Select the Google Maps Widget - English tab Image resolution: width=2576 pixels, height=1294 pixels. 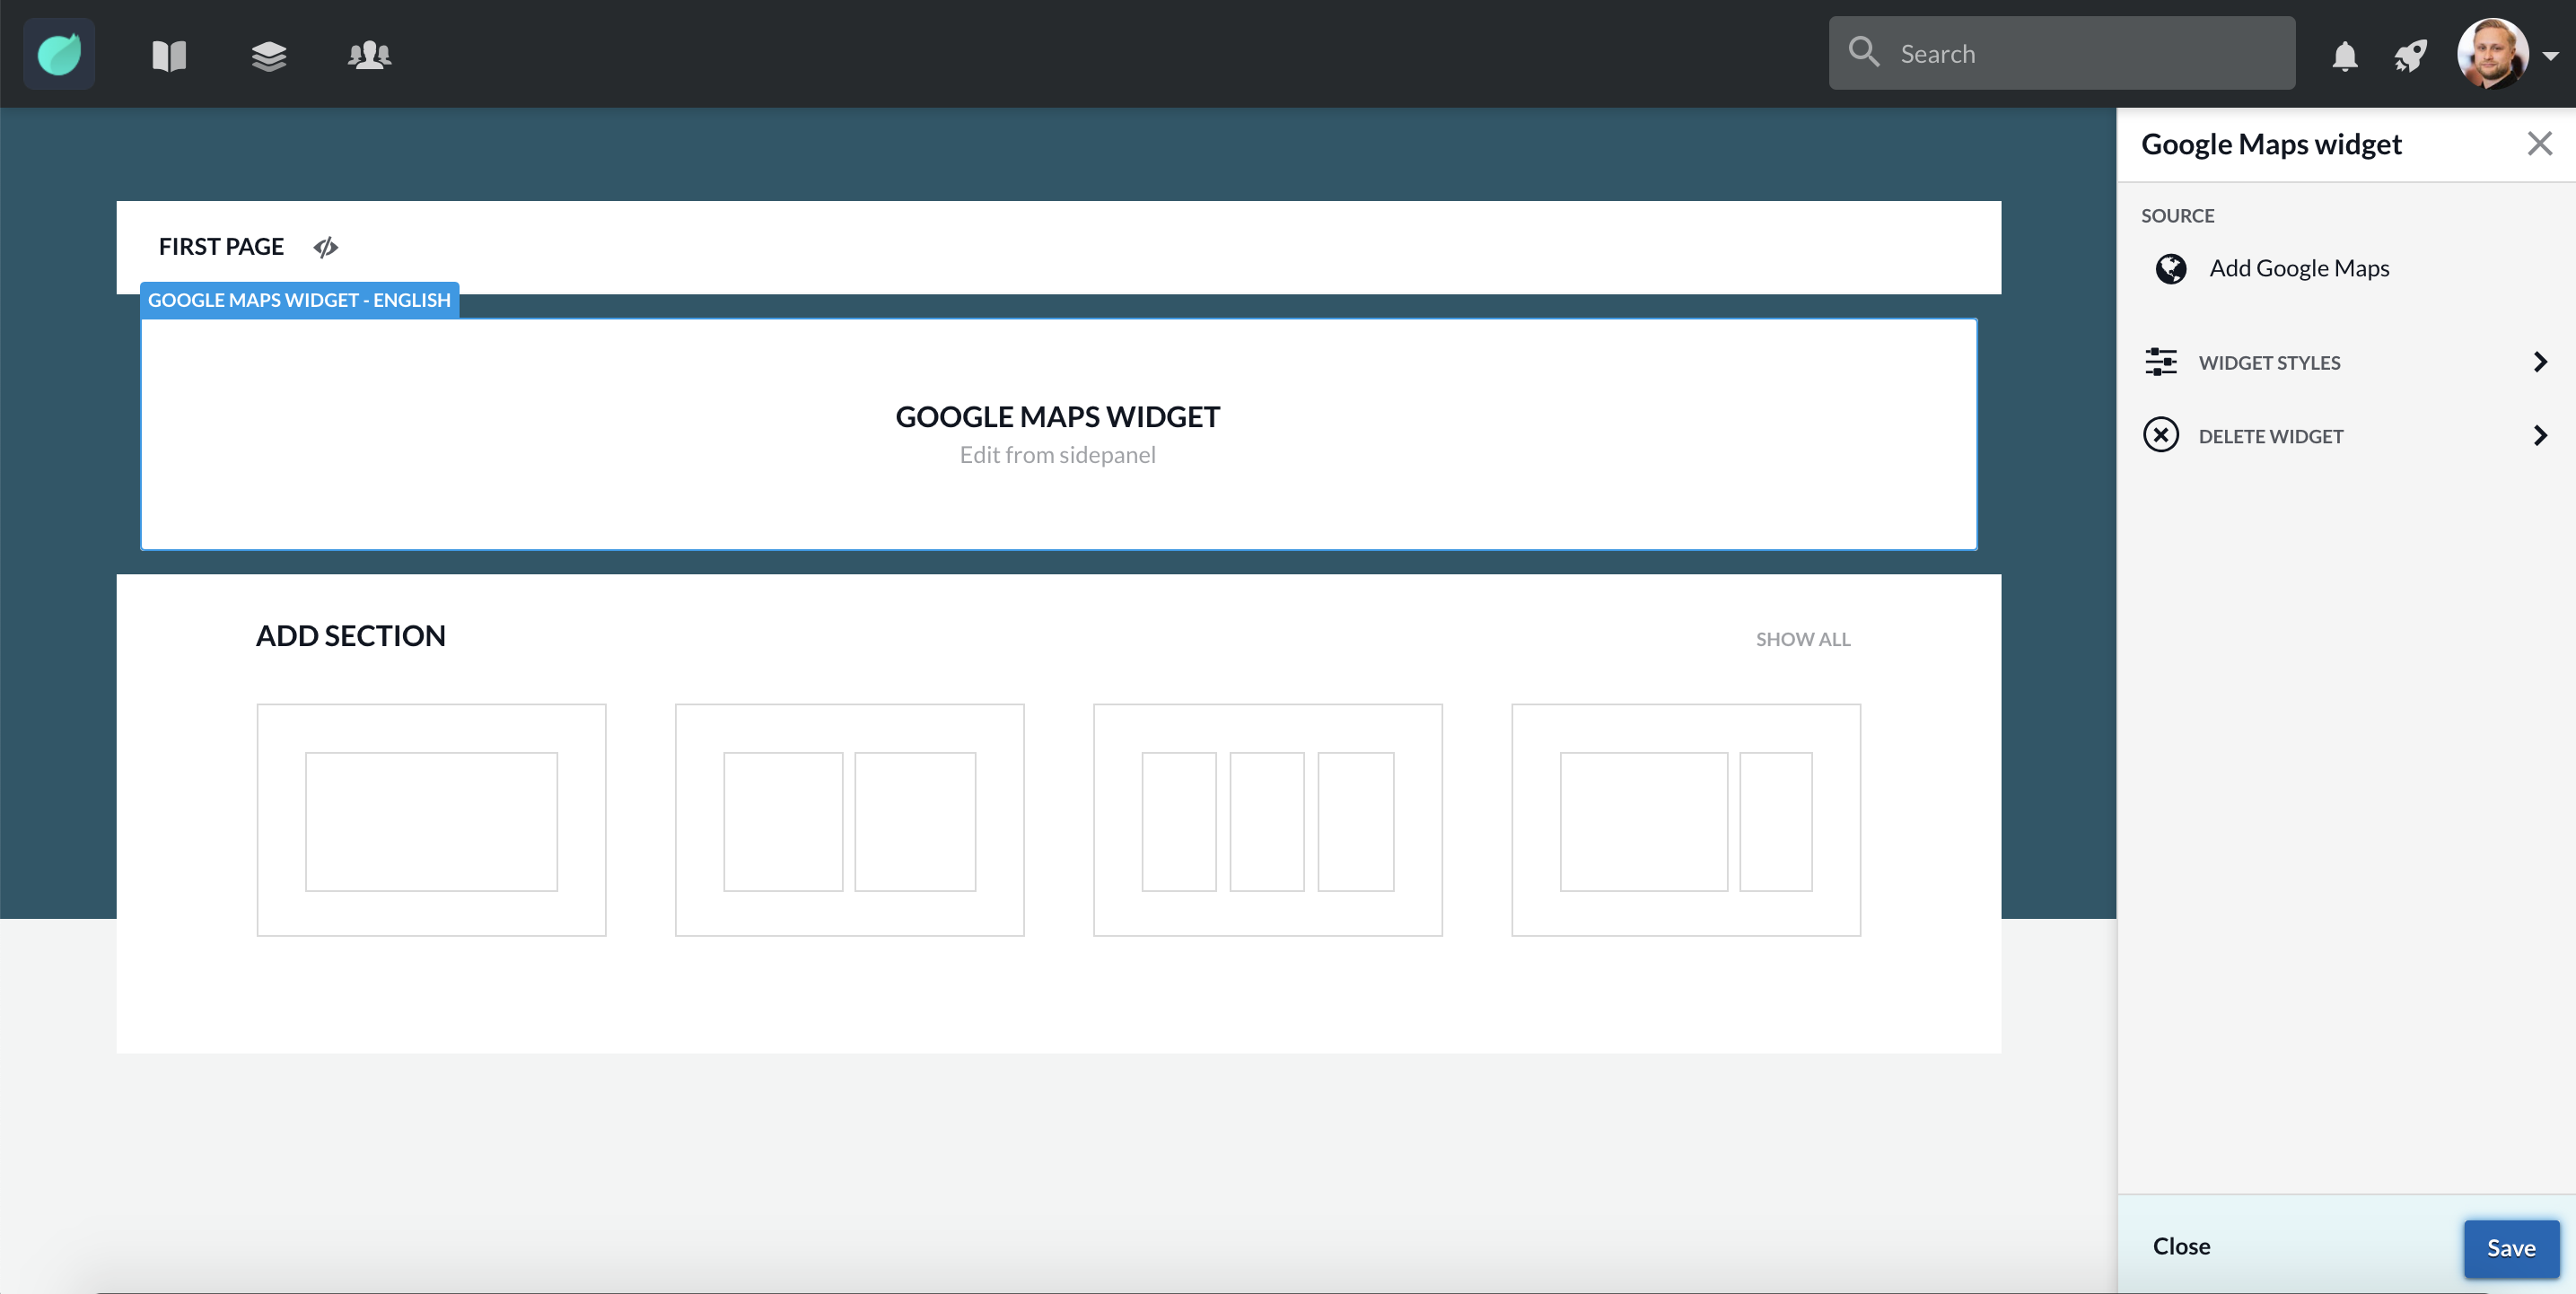(x=299, y=300)
